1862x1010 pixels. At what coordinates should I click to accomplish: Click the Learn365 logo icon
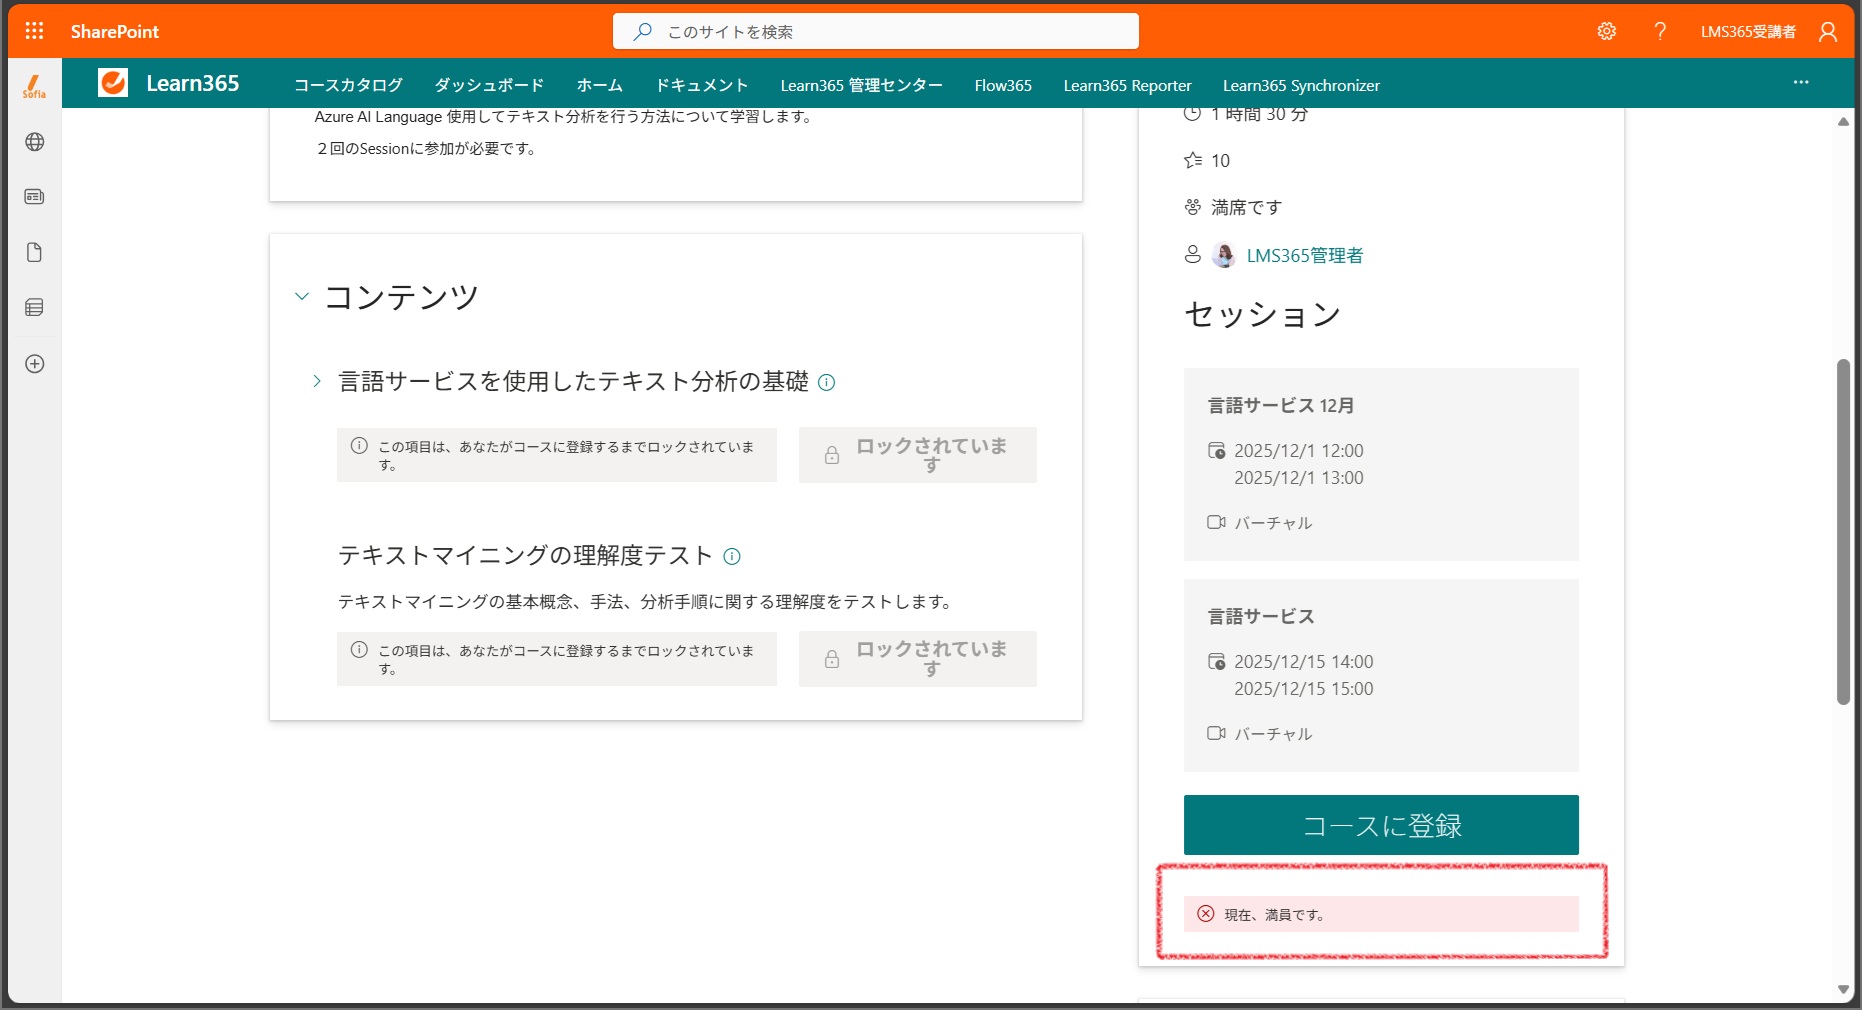click(x=113, y=83)
